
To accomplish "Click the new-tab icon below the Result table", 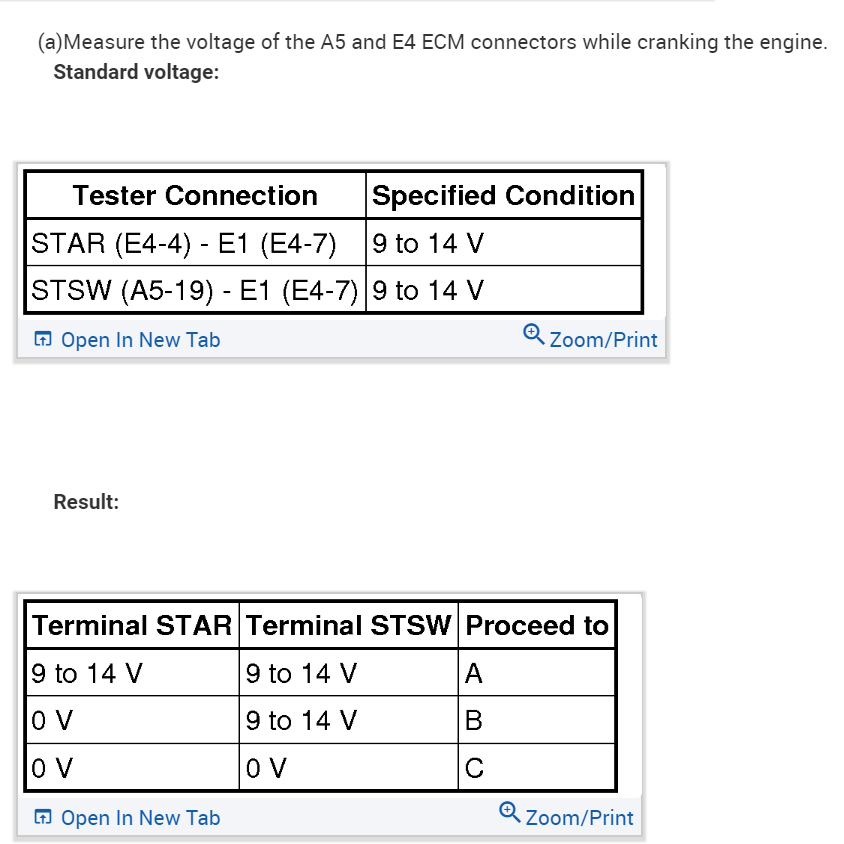I will coord(43,818).
